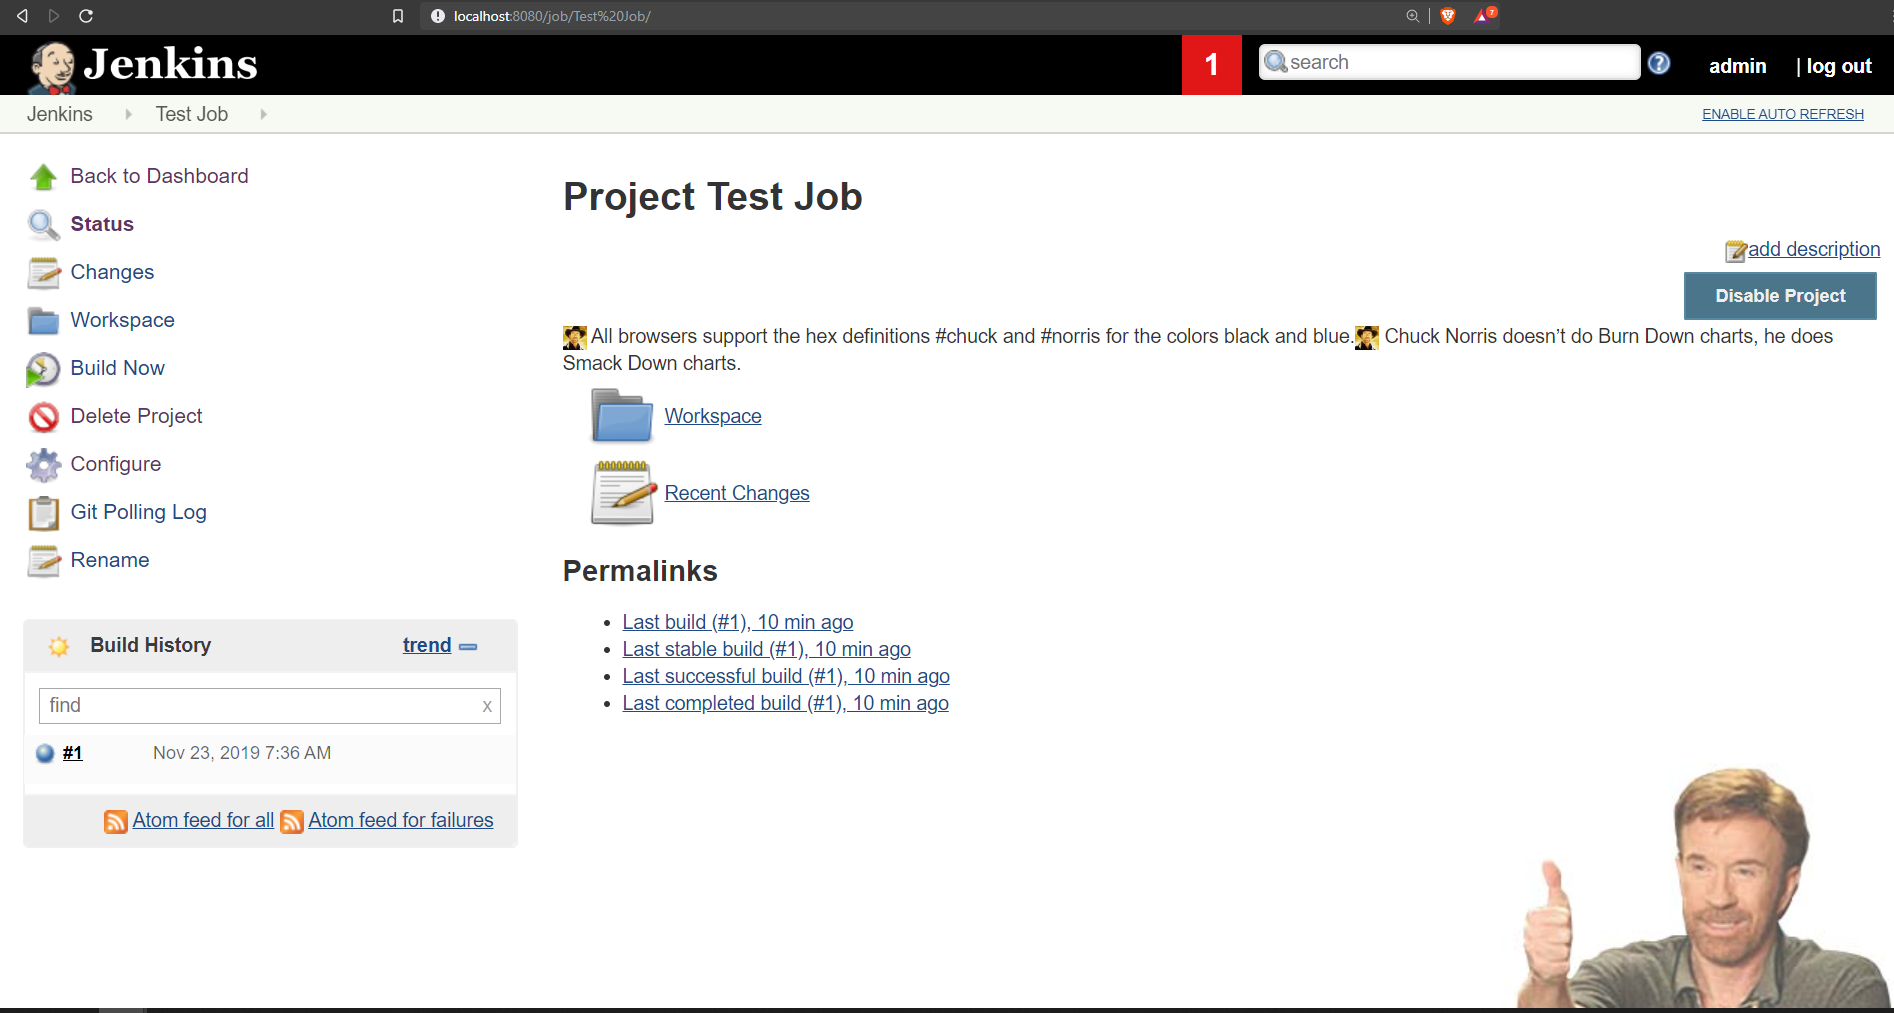Click ENABLE AUTO REFRESH link
This screenshot has height=1013, width=1894.
tap(1783, 114)
